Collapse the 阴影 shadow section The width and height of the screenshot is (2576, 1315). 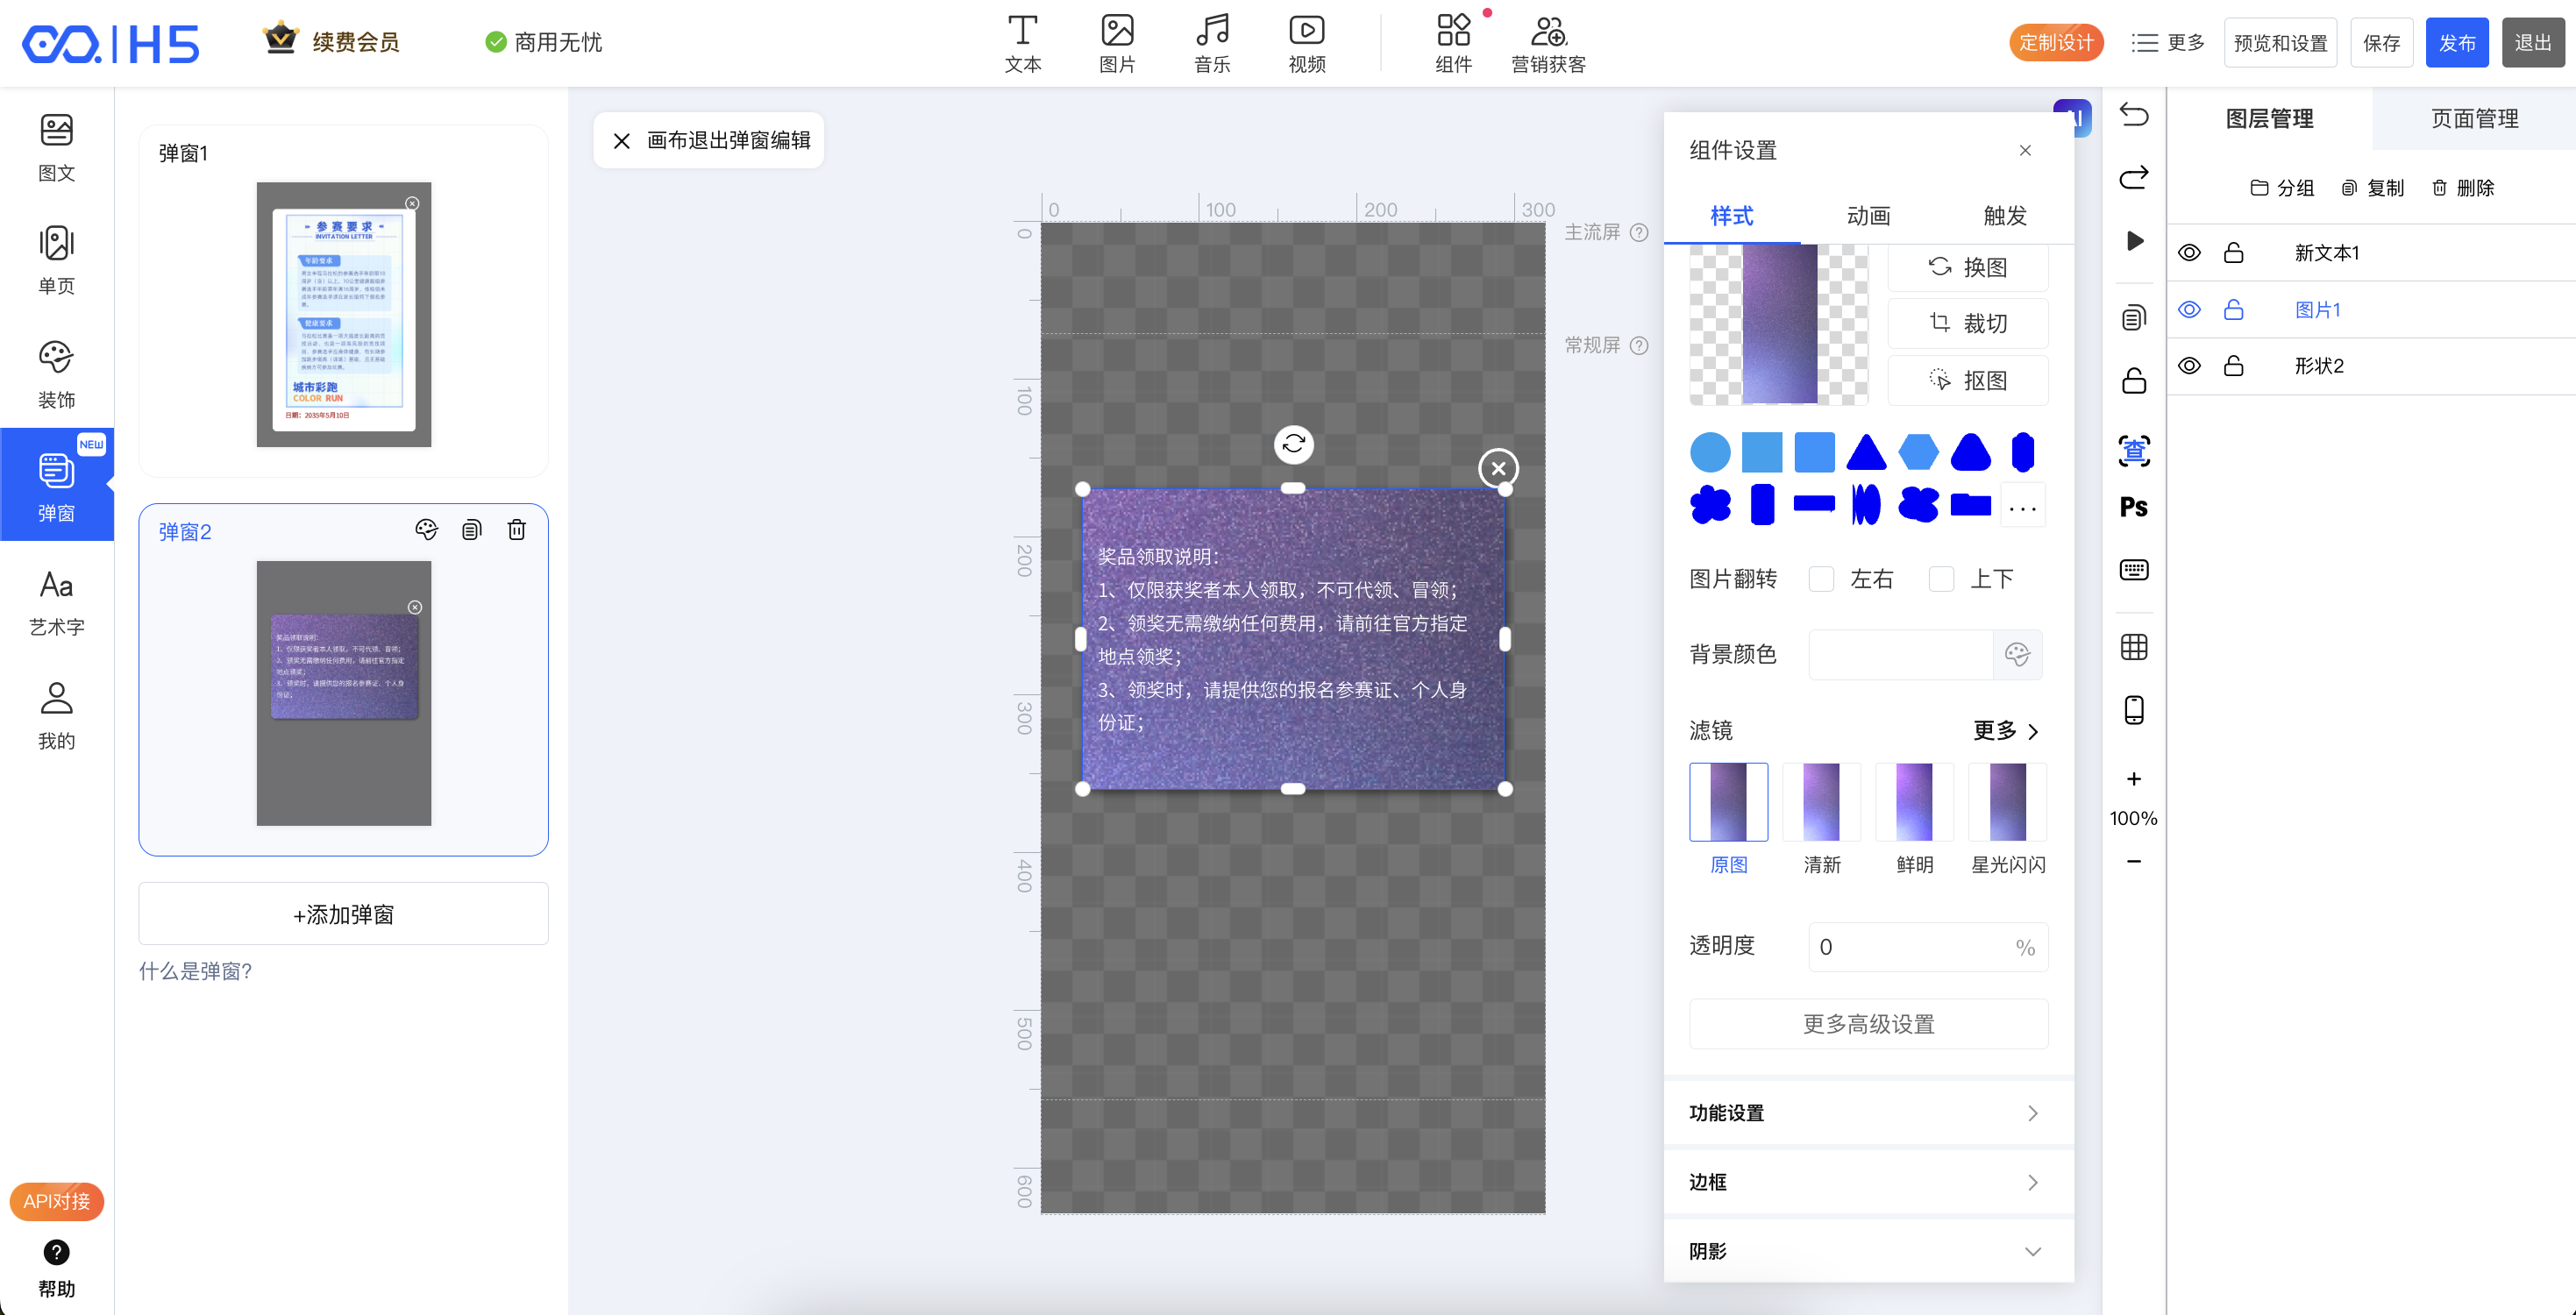(x=1868, y=1251)
